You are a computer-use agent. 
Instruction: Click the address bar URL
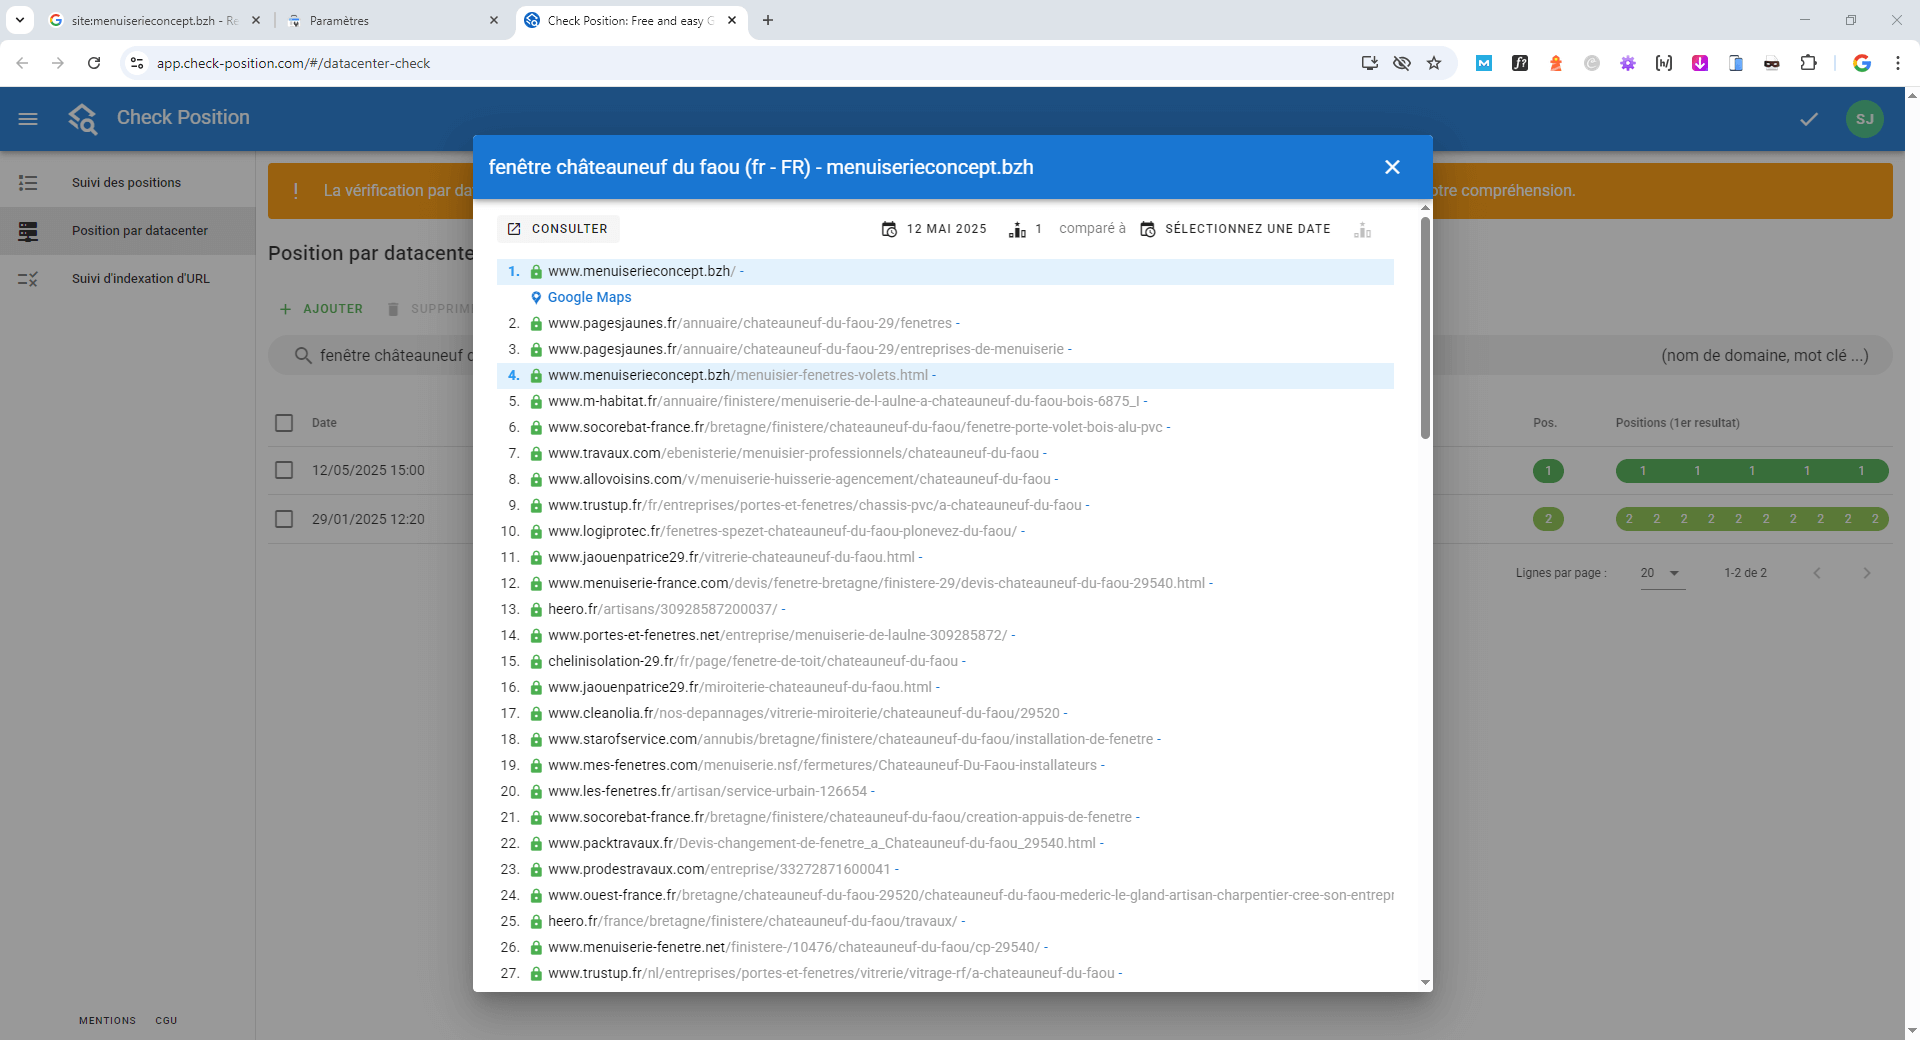[x=293, y=63]
